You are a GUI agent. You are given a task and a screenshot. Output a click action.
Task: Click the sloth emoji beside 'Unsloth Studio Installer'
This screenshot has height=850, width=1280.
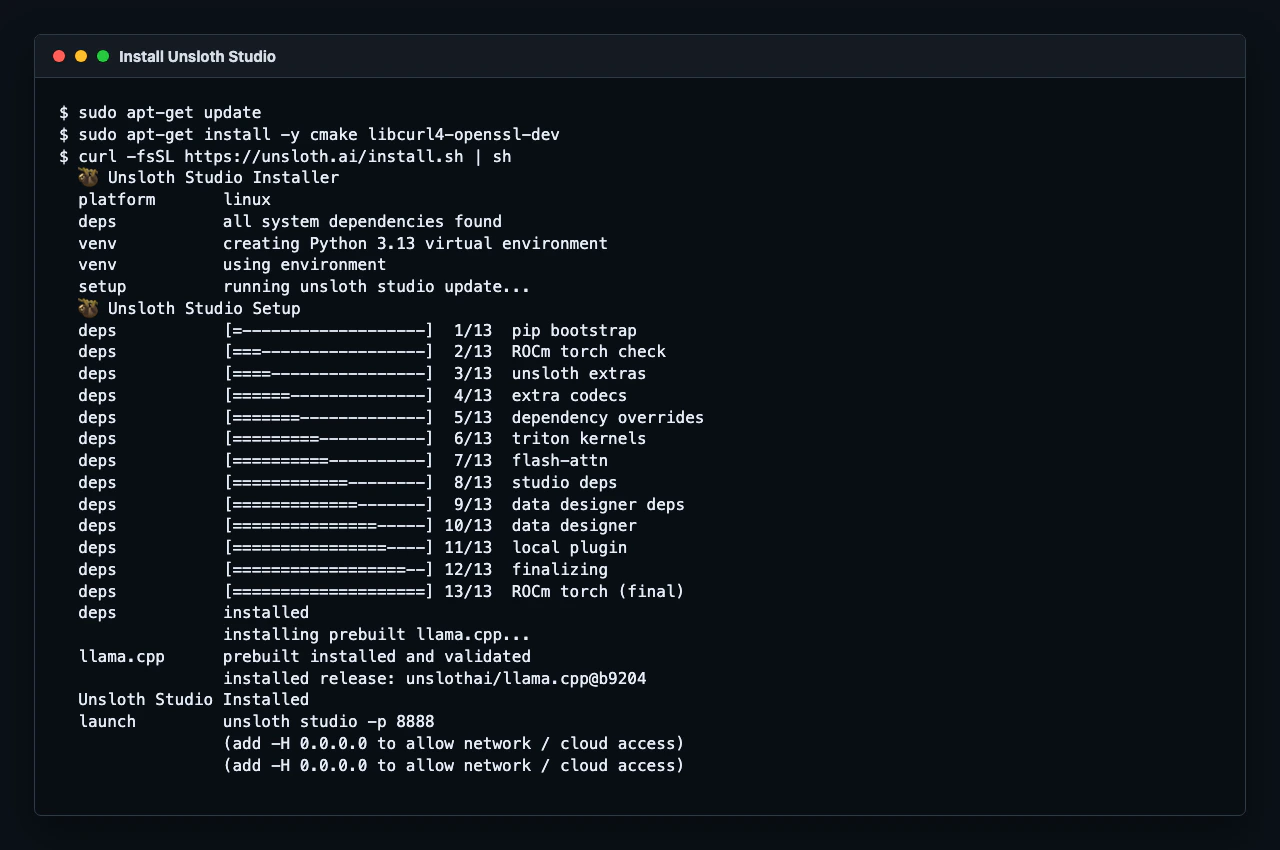coord(88,178)
